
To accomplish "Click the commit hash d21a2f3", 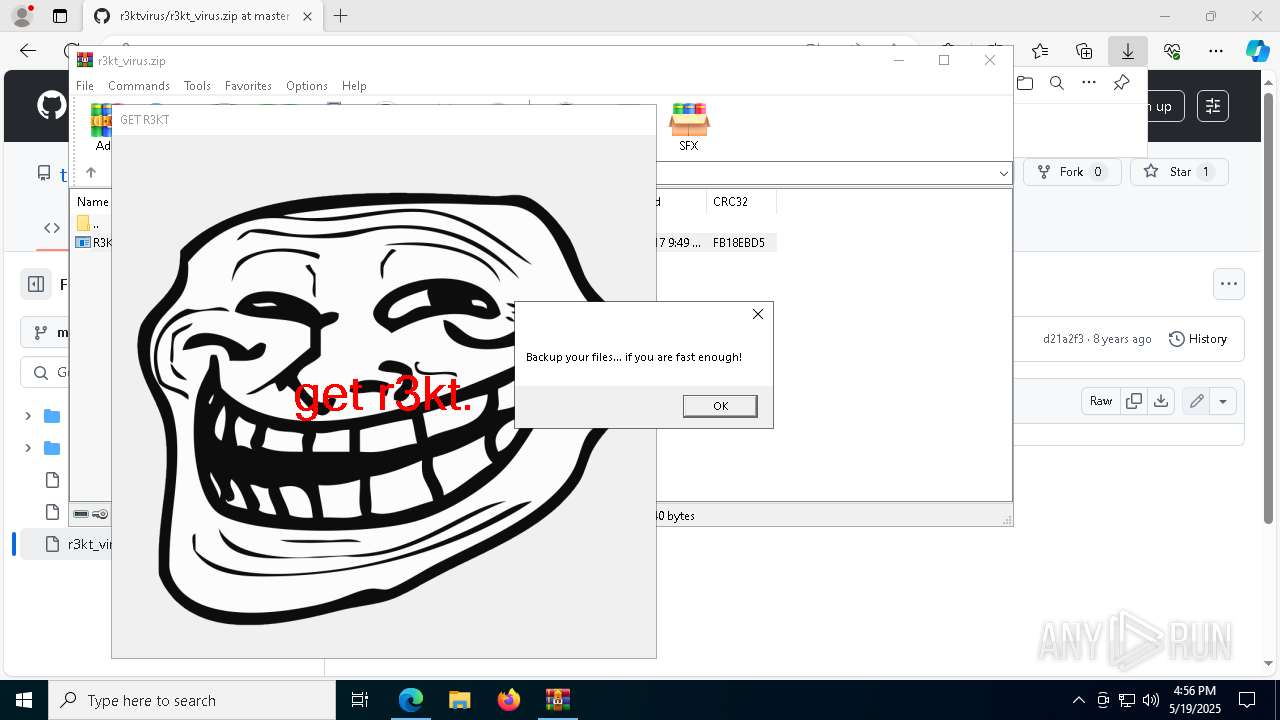I will click(x=1063, y=339).
